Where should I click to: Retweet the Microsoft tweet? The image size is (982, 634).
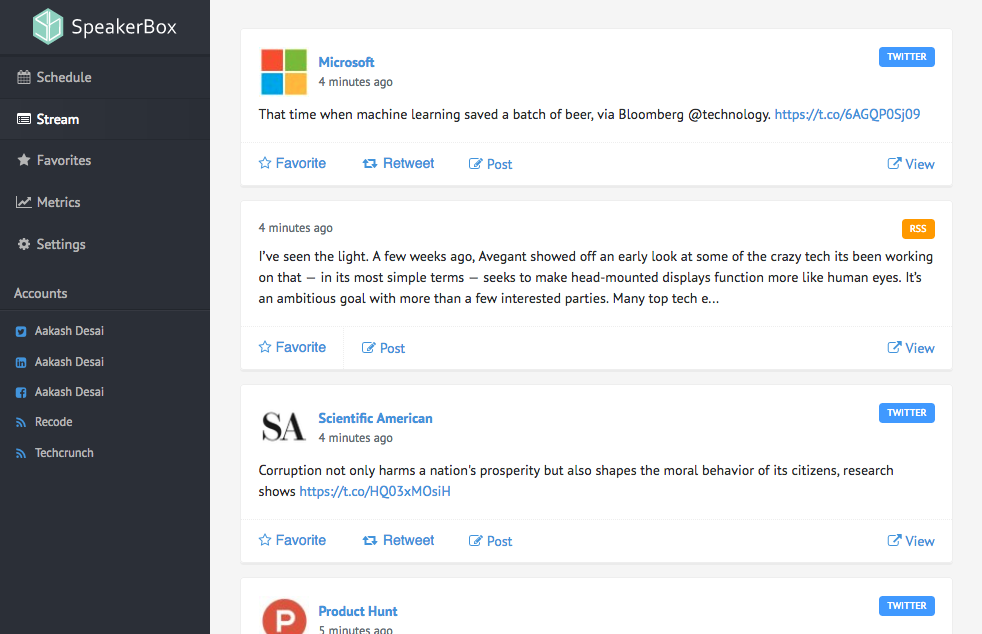pos(398,163)
